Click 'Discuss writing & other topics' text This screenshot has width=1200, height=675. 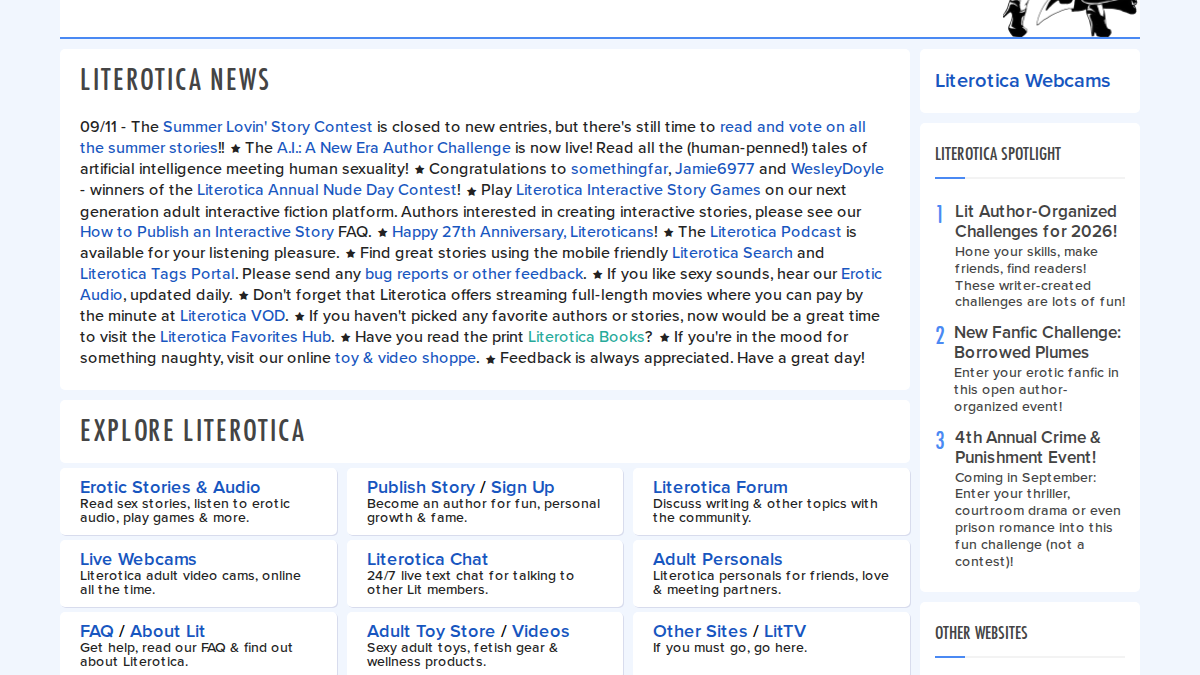pyautogui.click(x=765, y=511)
